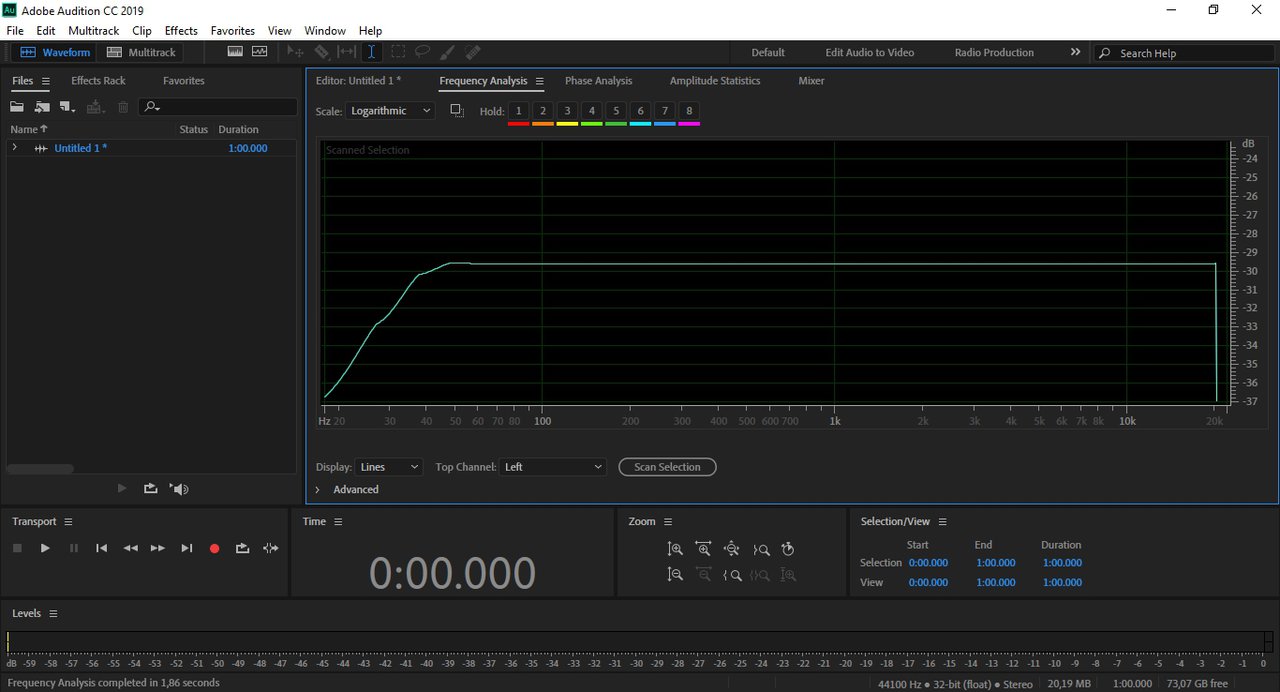Viewport: 1280px width, 692px height.
Task: Show the spectral frequency display
Action: point(235,52)
